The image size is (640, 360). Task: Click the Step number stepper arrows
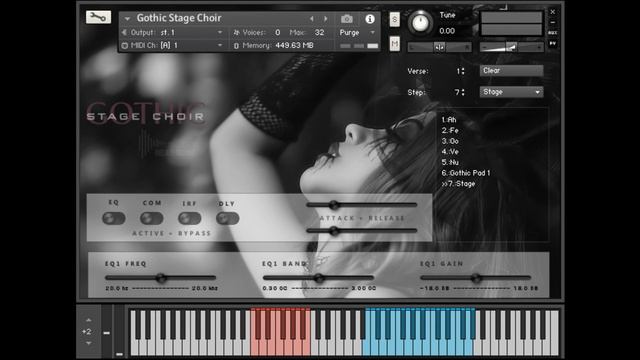point(462,92)
